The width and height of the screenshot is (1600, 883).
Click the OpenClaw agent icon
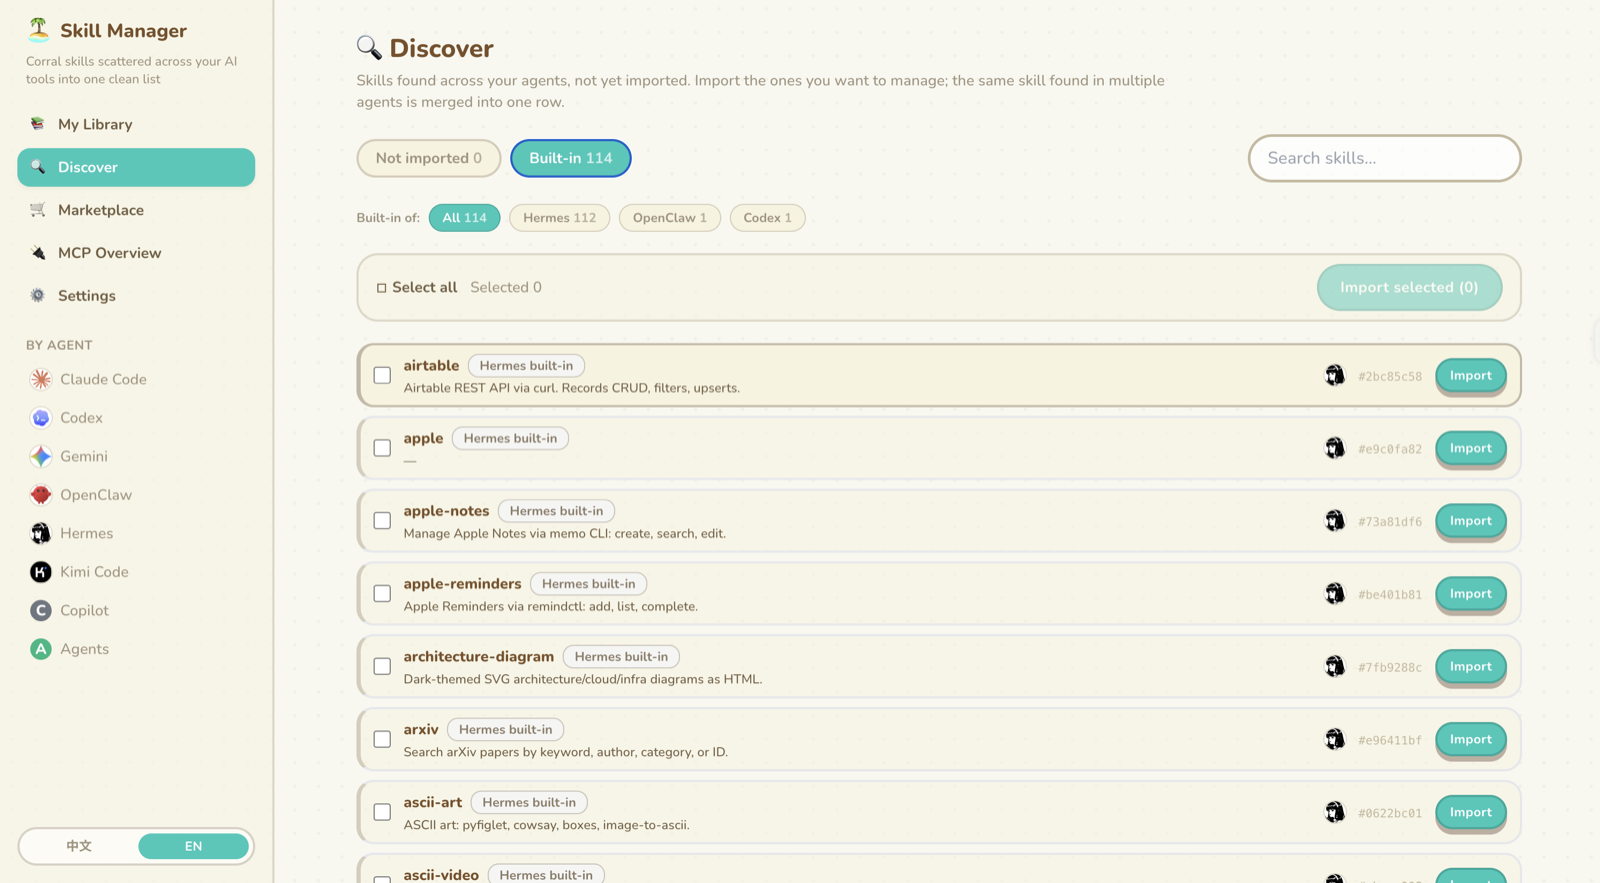tap(41, 495)
